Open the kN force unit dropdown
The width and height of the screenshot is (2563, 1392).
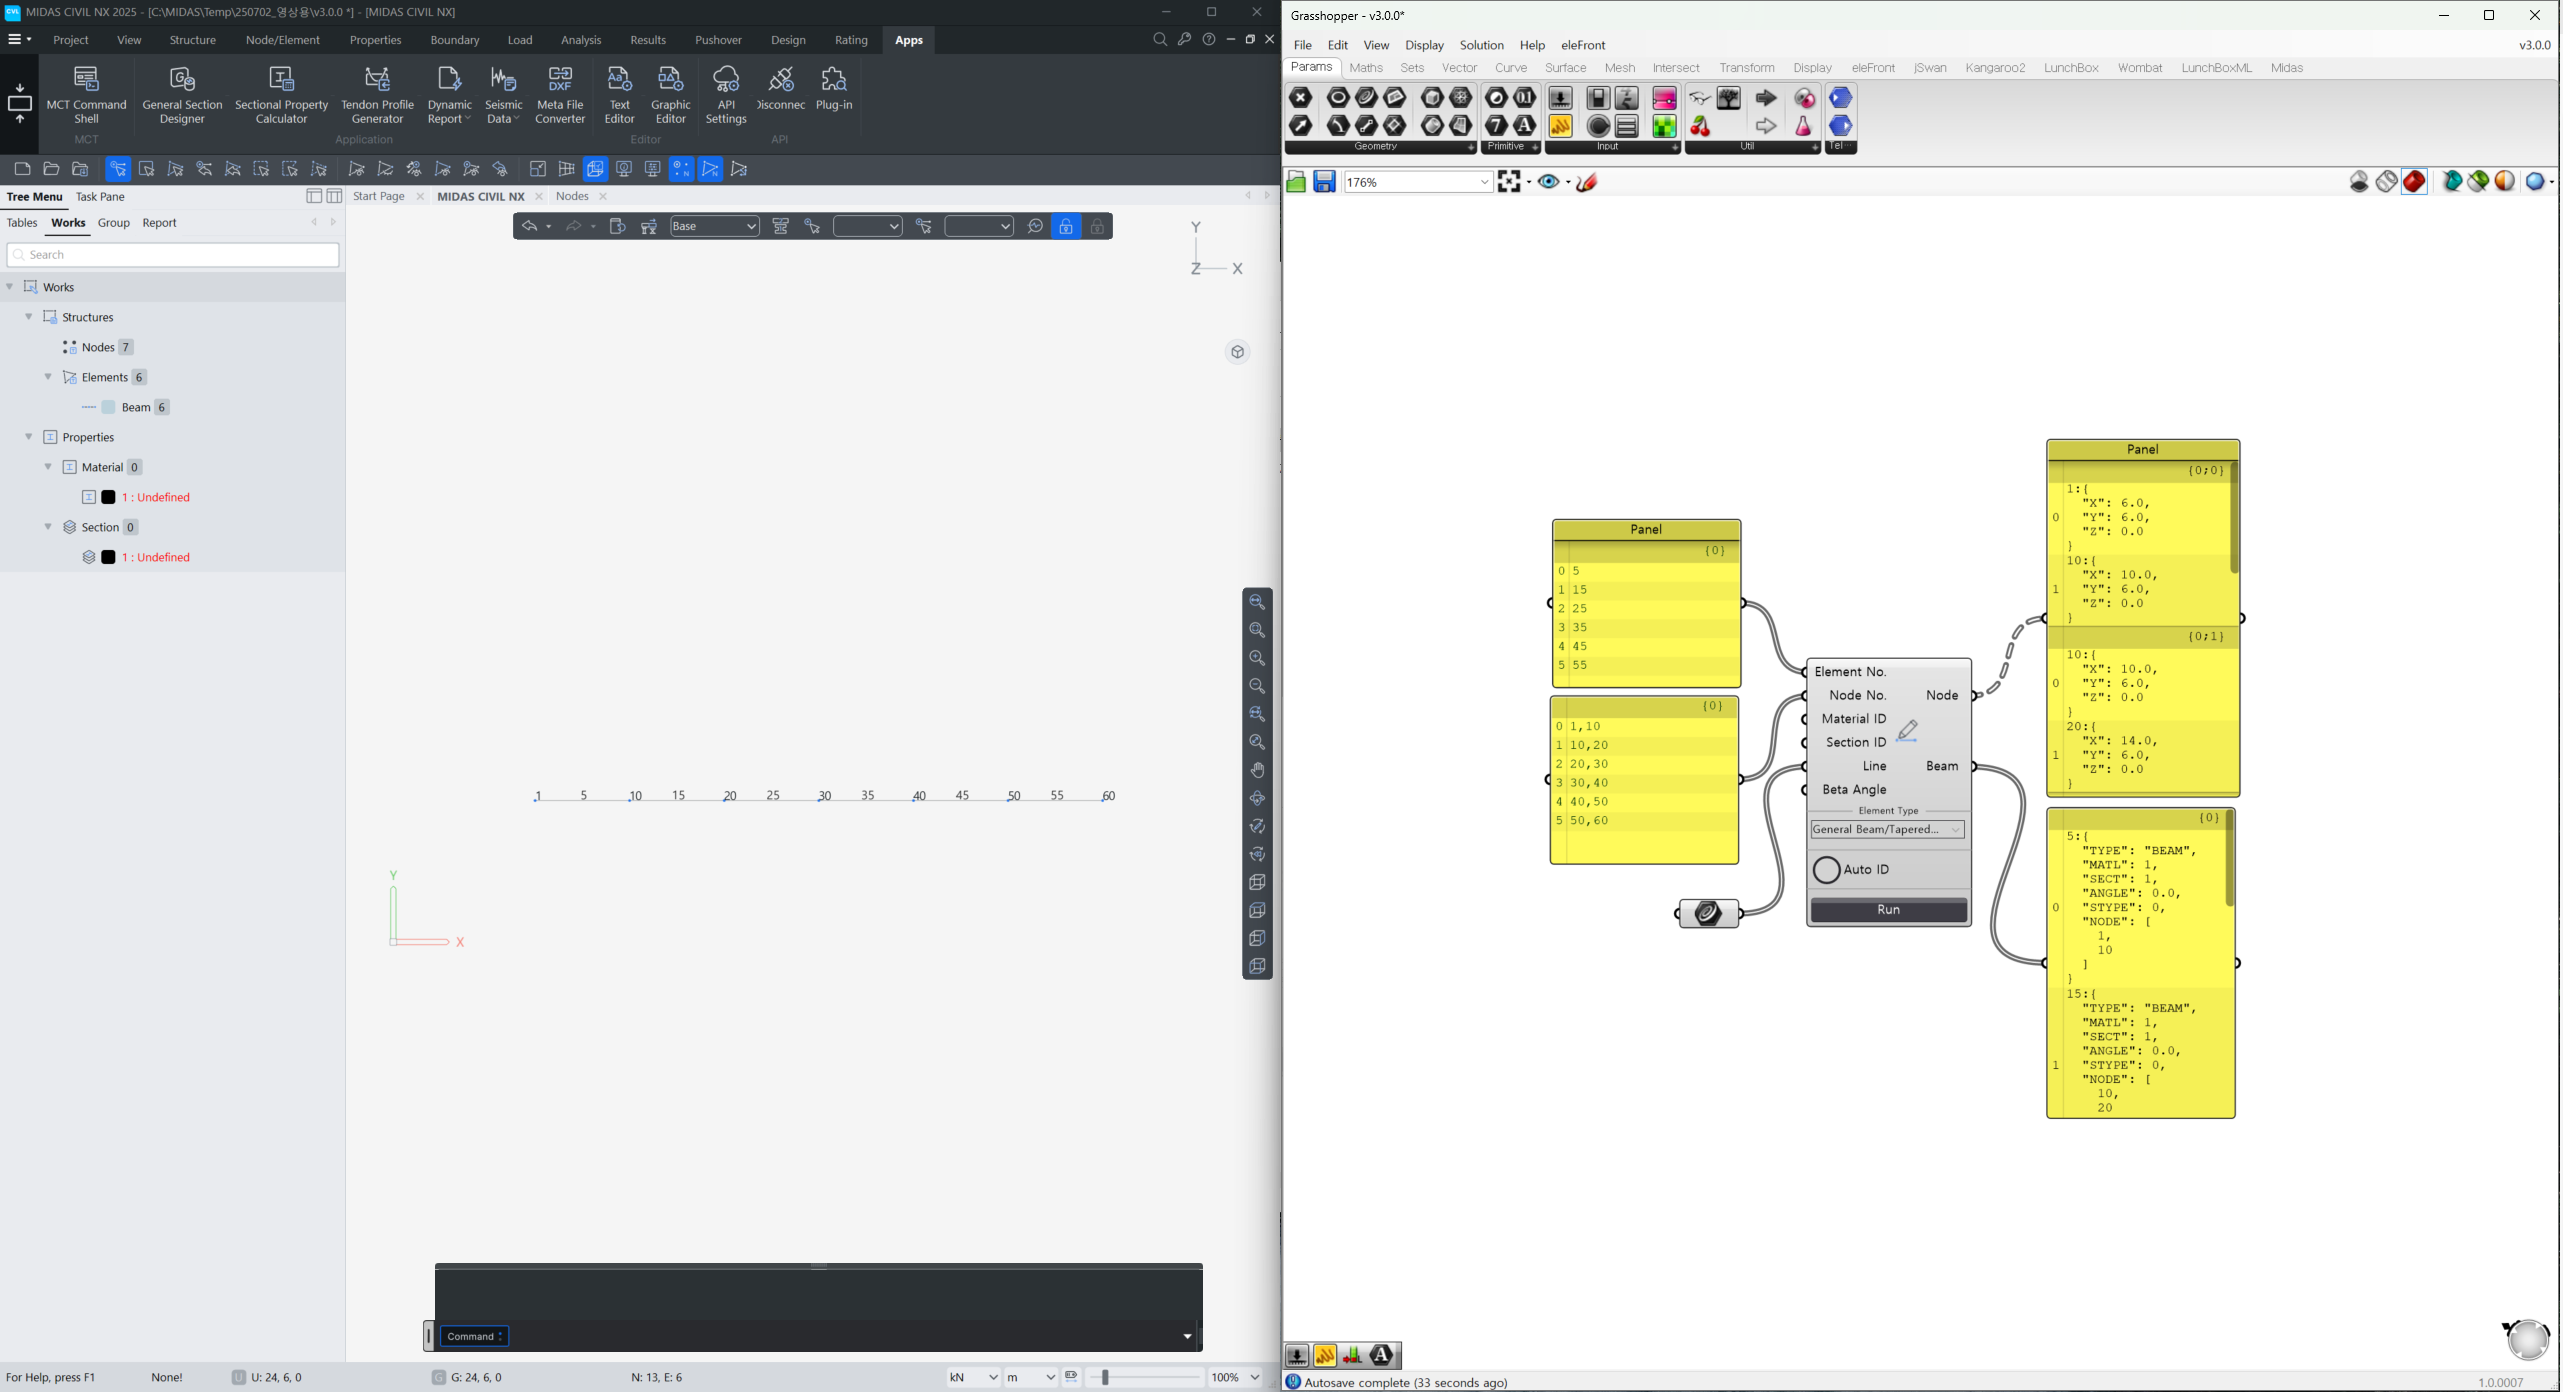[973, 1377]
